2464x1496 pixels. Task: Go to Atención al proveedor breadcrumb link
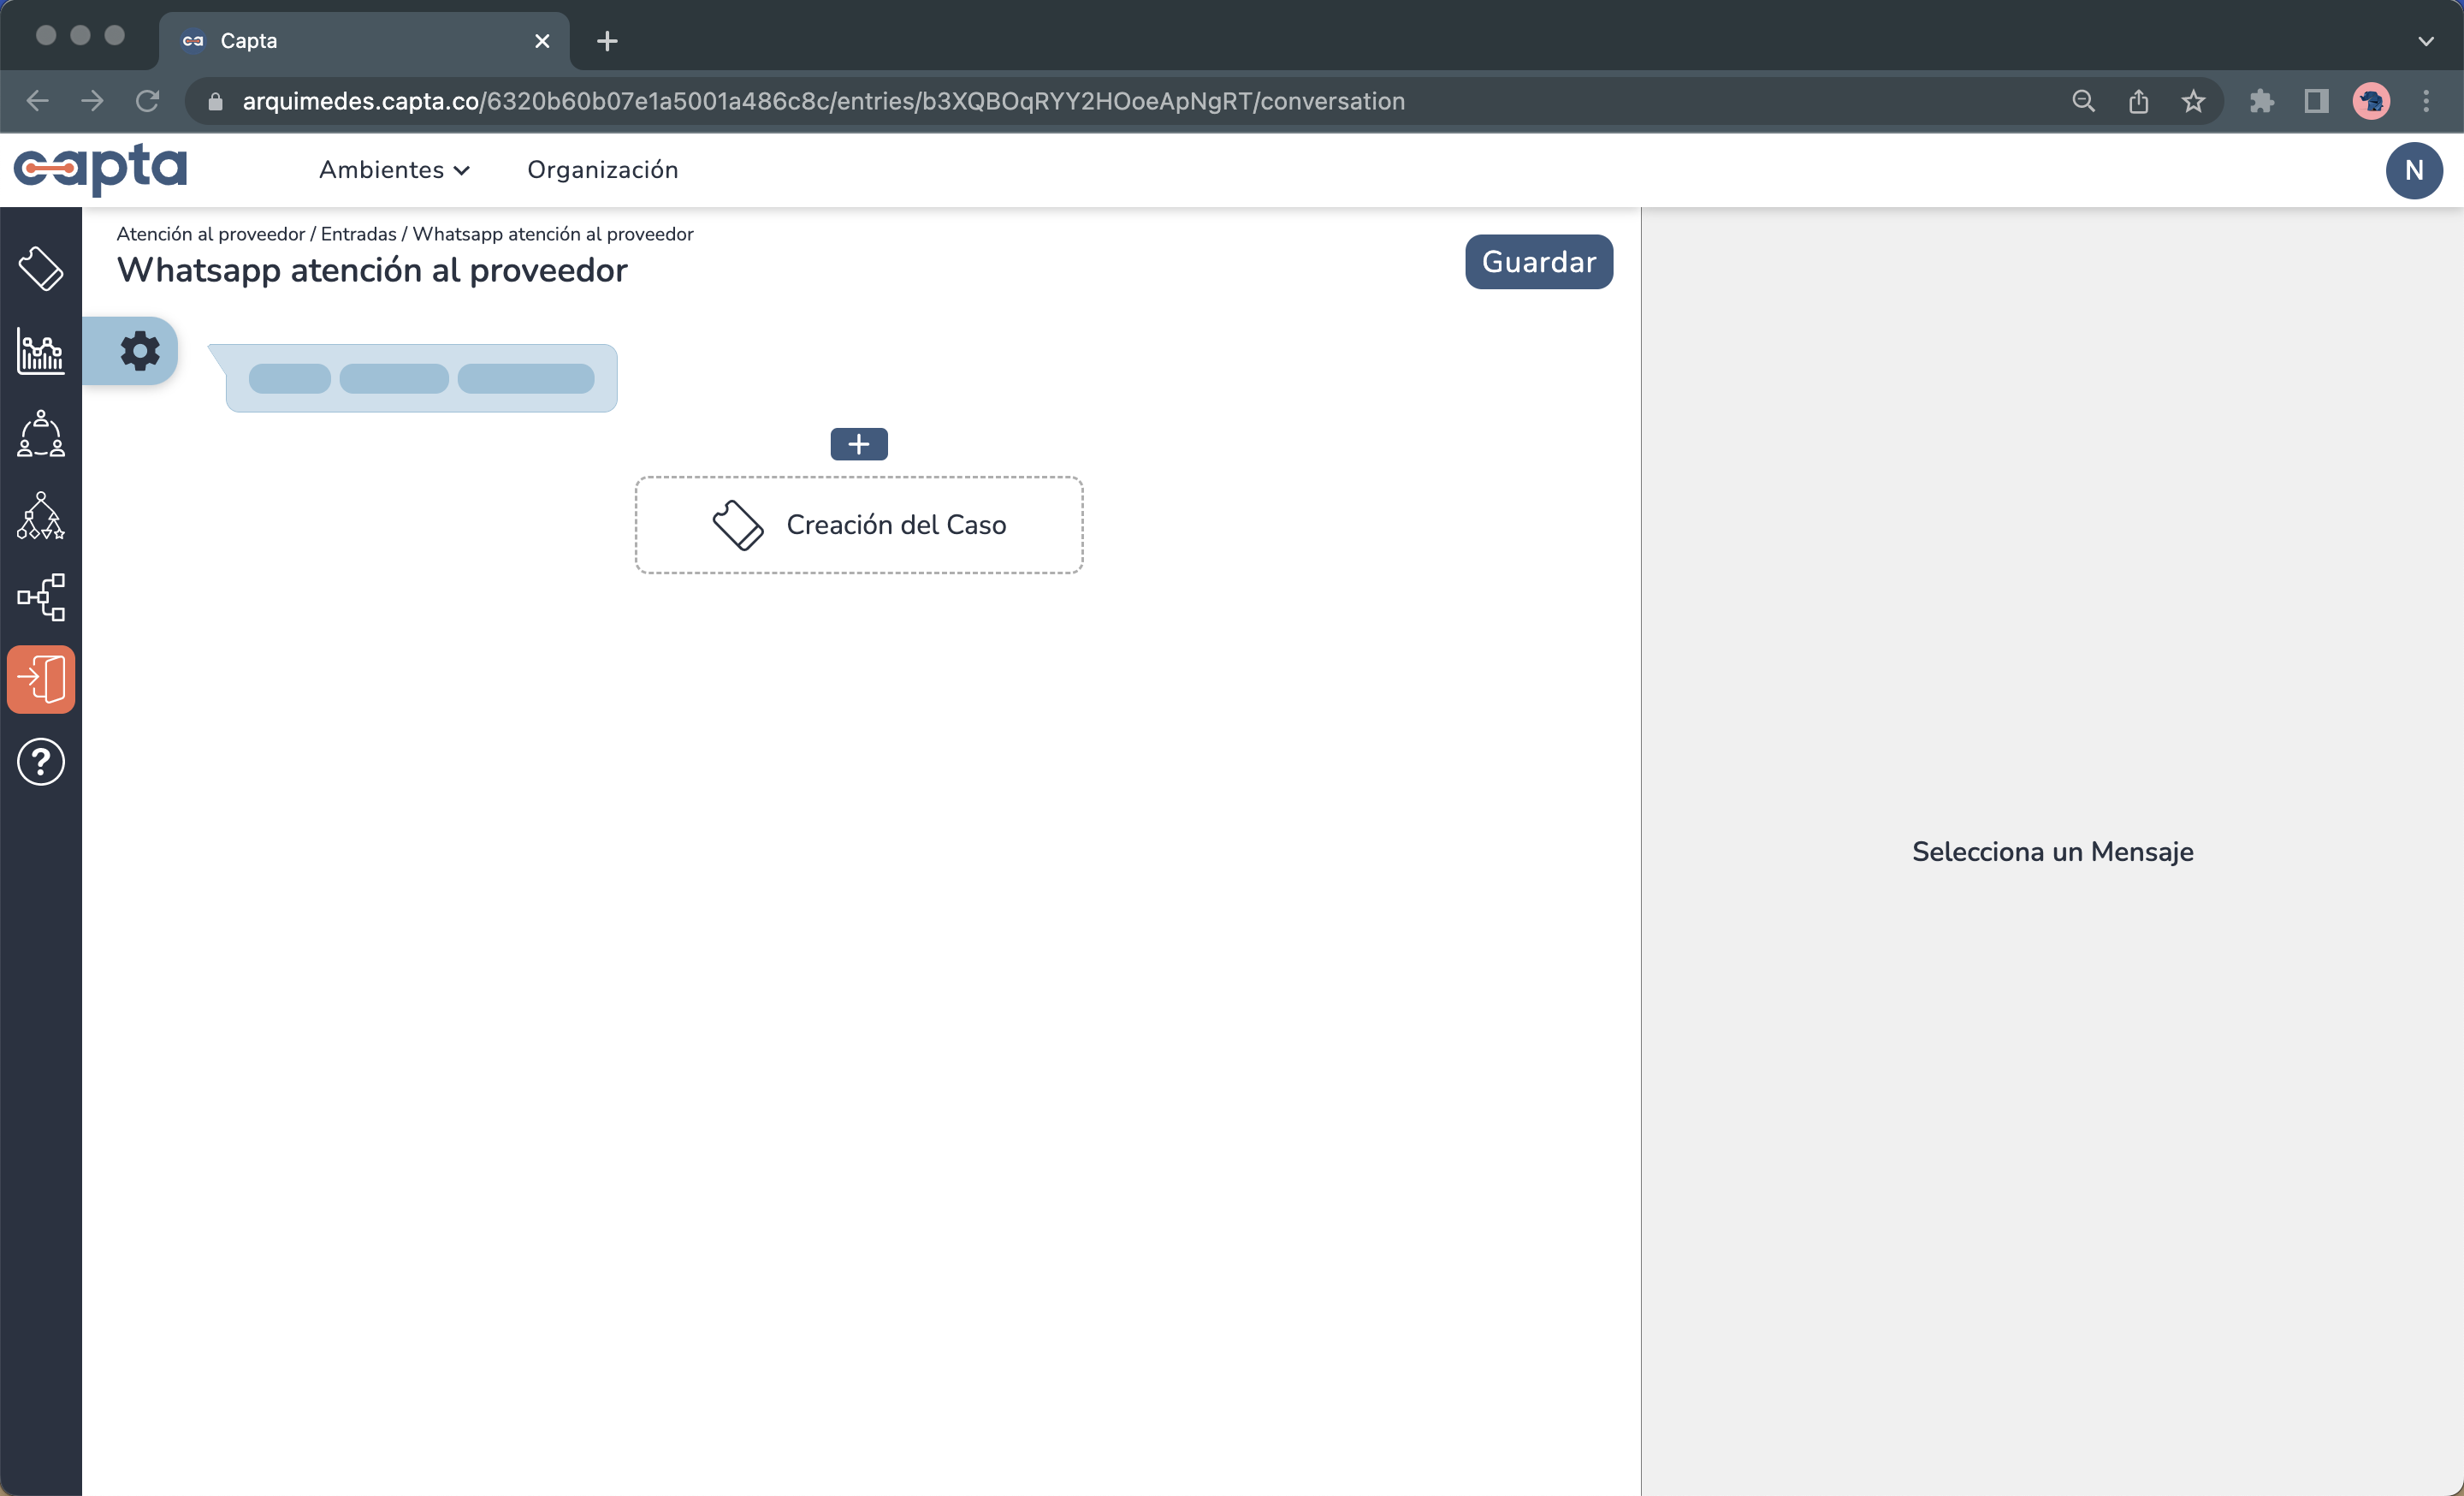[x=209, y=234]
